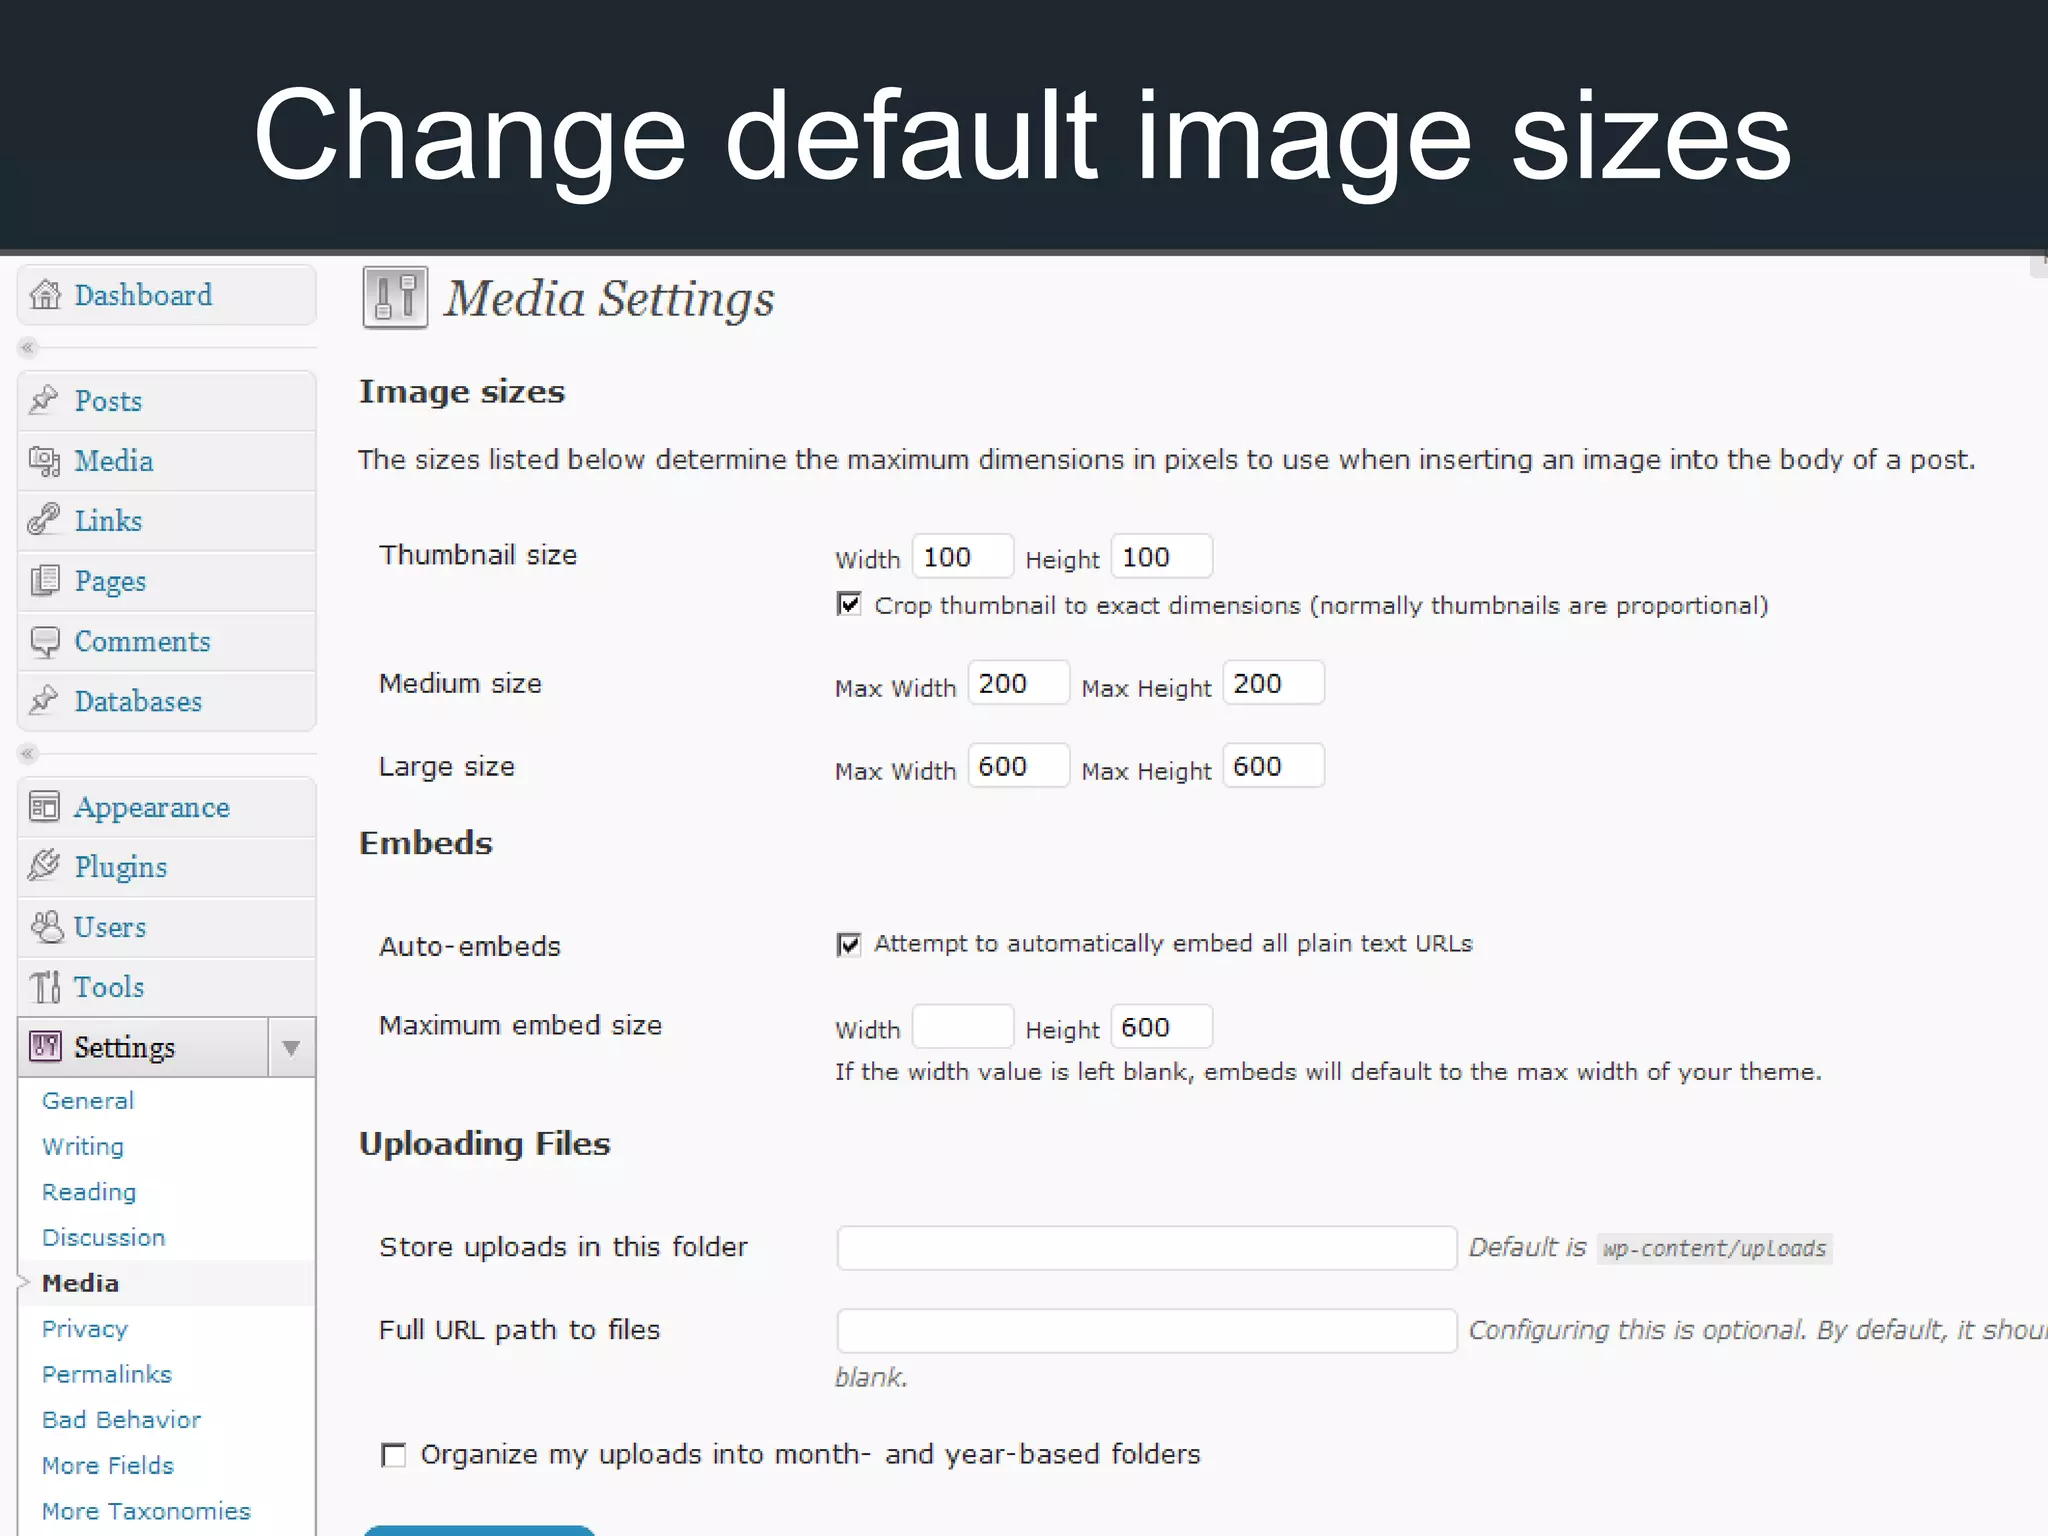Click the Tools wrench icon

46,986
